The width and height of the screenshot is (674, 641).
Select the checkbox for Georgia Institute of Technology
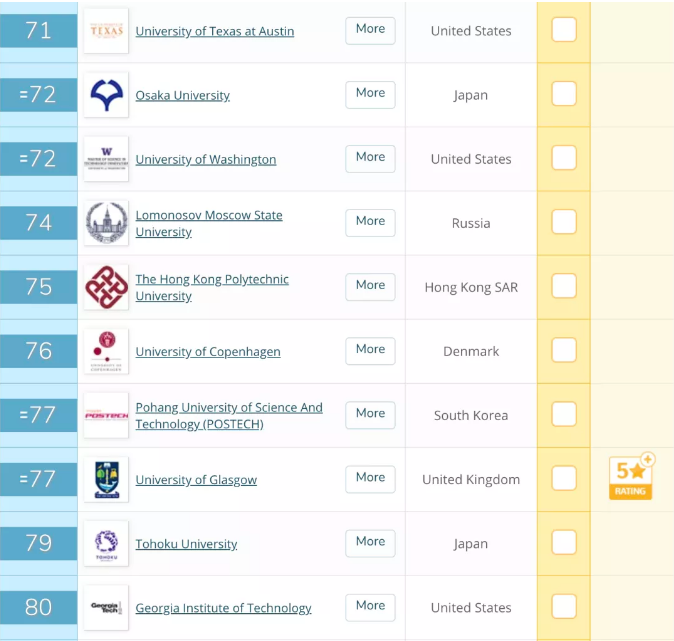pos(564,607)
